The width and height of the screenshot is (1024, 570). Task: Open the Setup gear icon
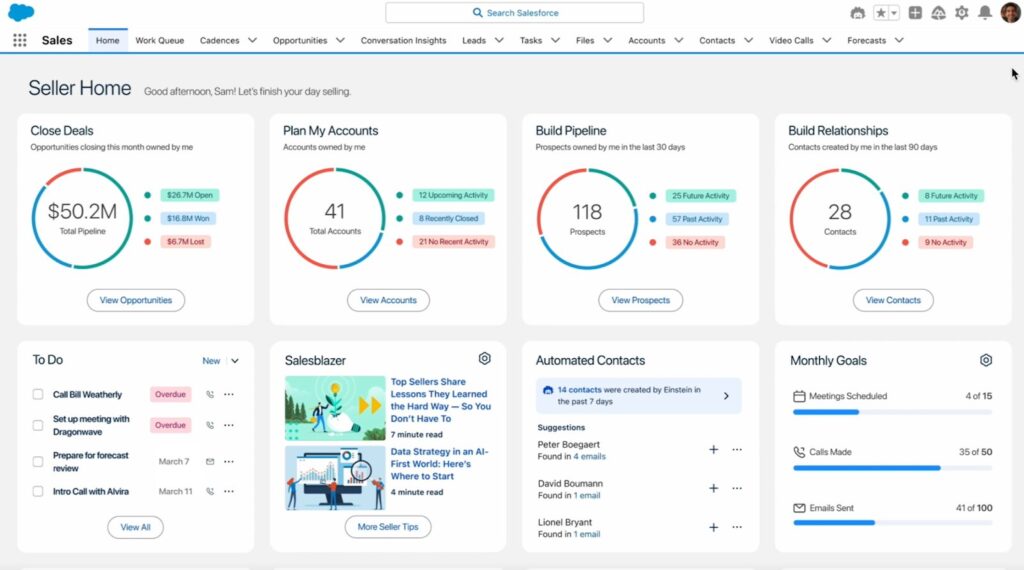click(x=961, y=13)
